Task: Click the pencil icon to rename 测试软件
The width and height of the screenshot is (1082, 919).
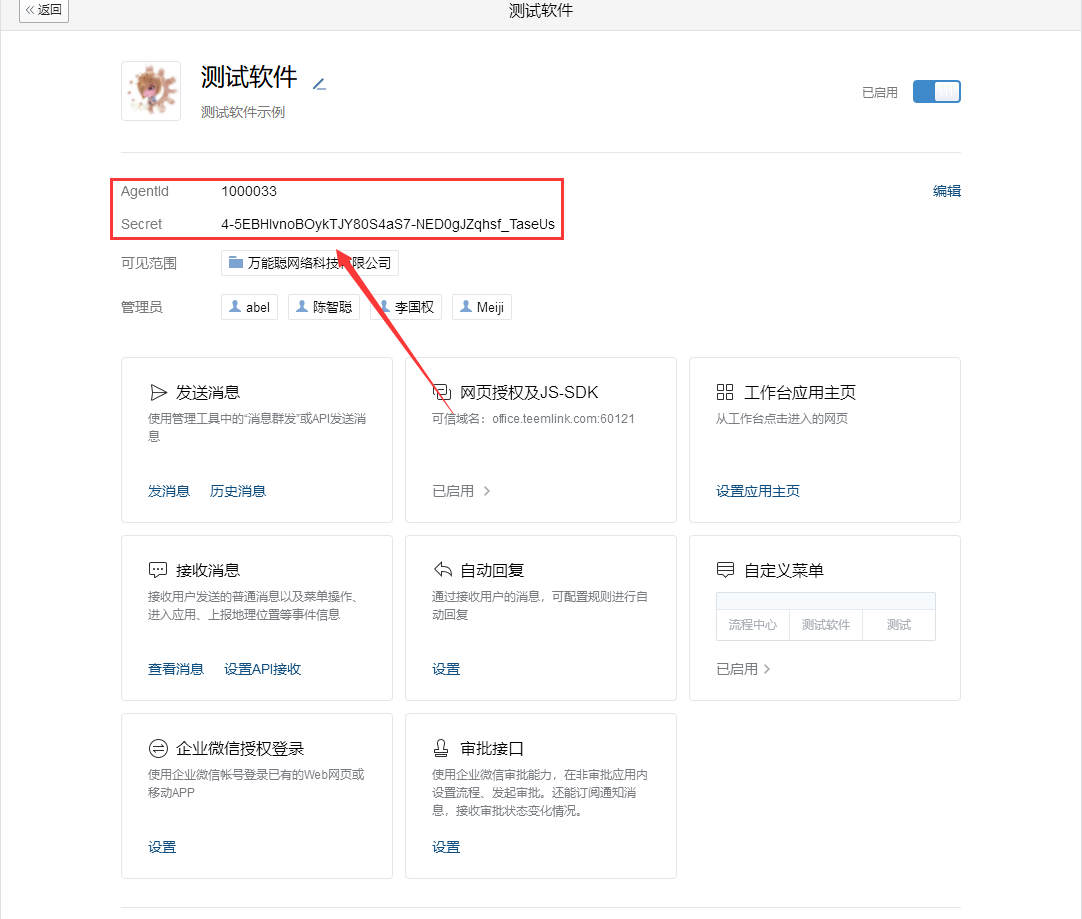Action: (318, 85)
